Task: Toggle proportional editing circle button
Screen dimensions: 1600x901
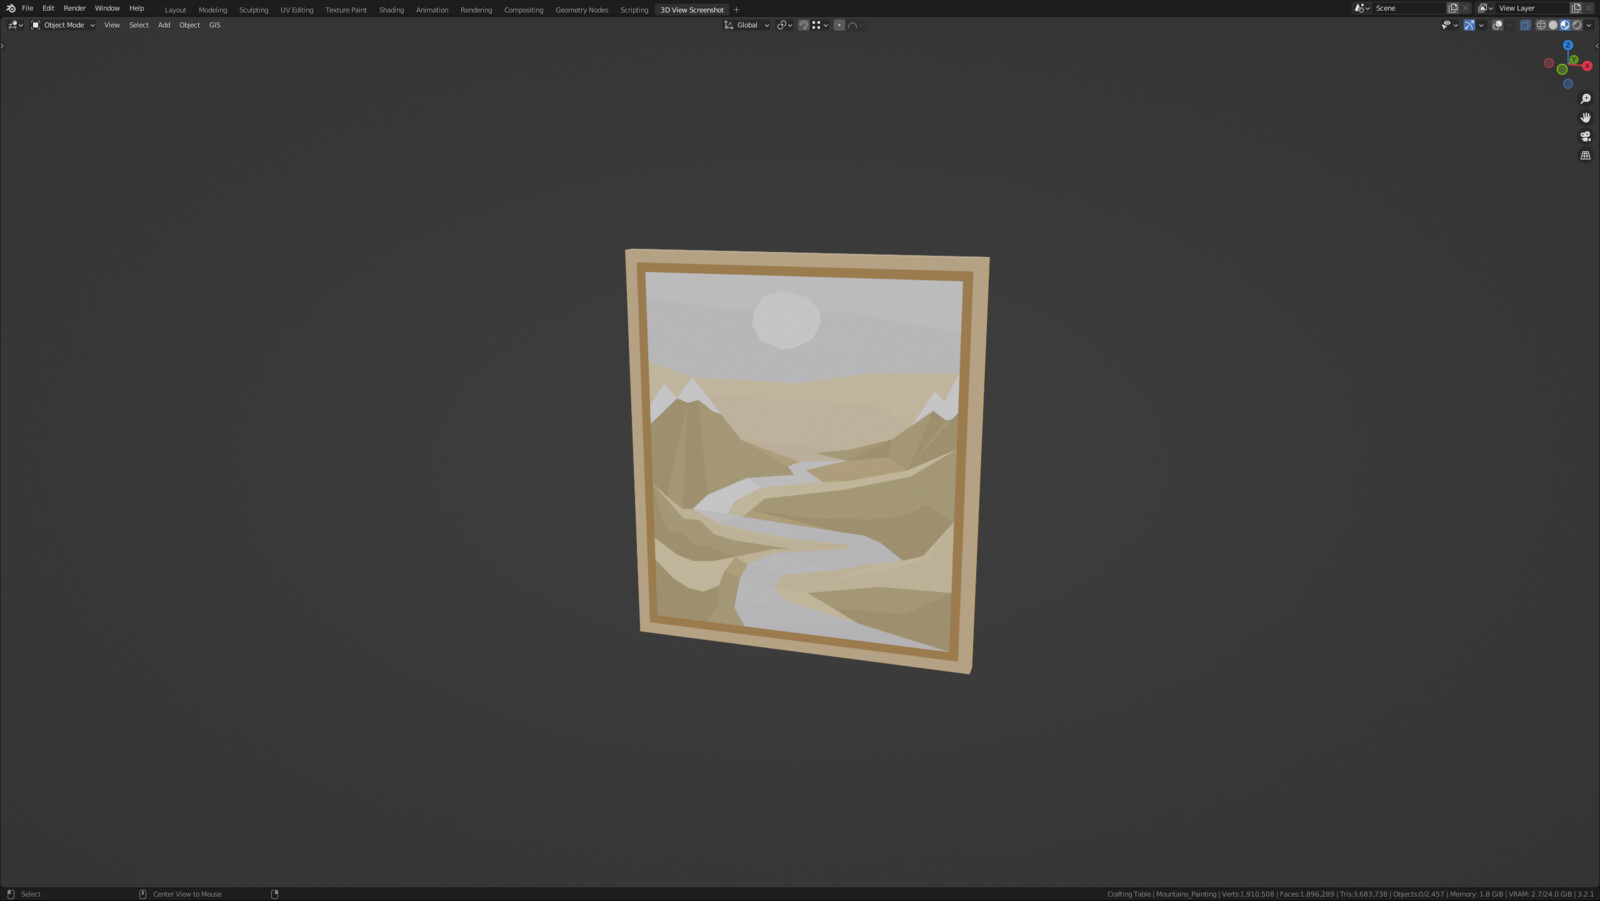Action: 839,25
